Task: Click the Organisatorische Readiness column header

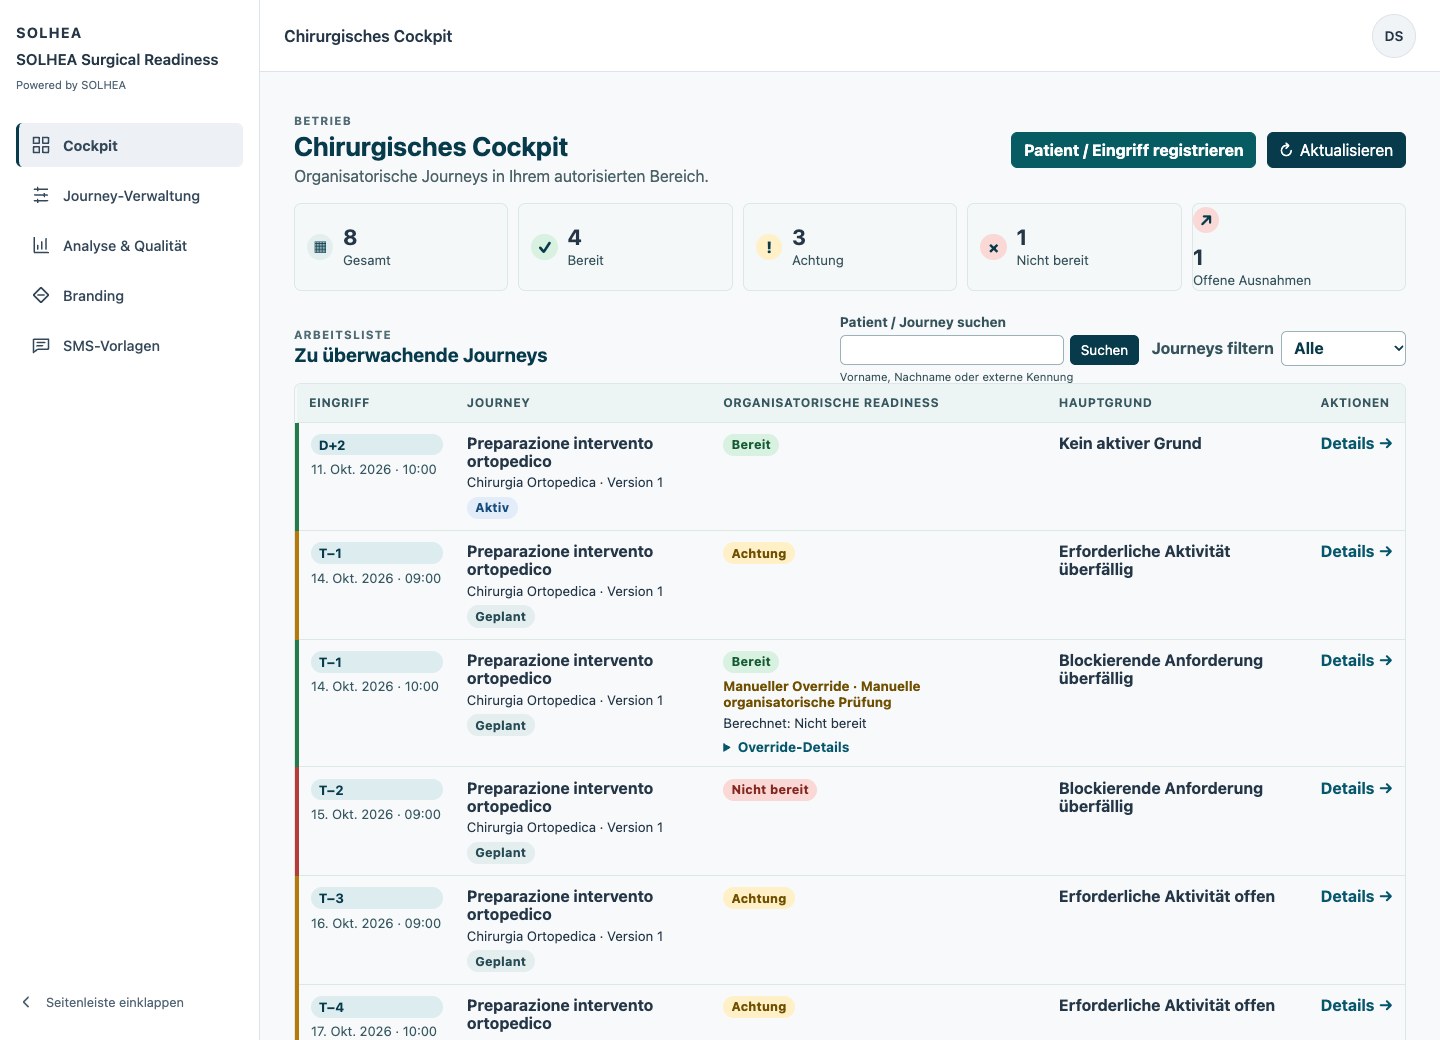Action: tap(831, 403)
